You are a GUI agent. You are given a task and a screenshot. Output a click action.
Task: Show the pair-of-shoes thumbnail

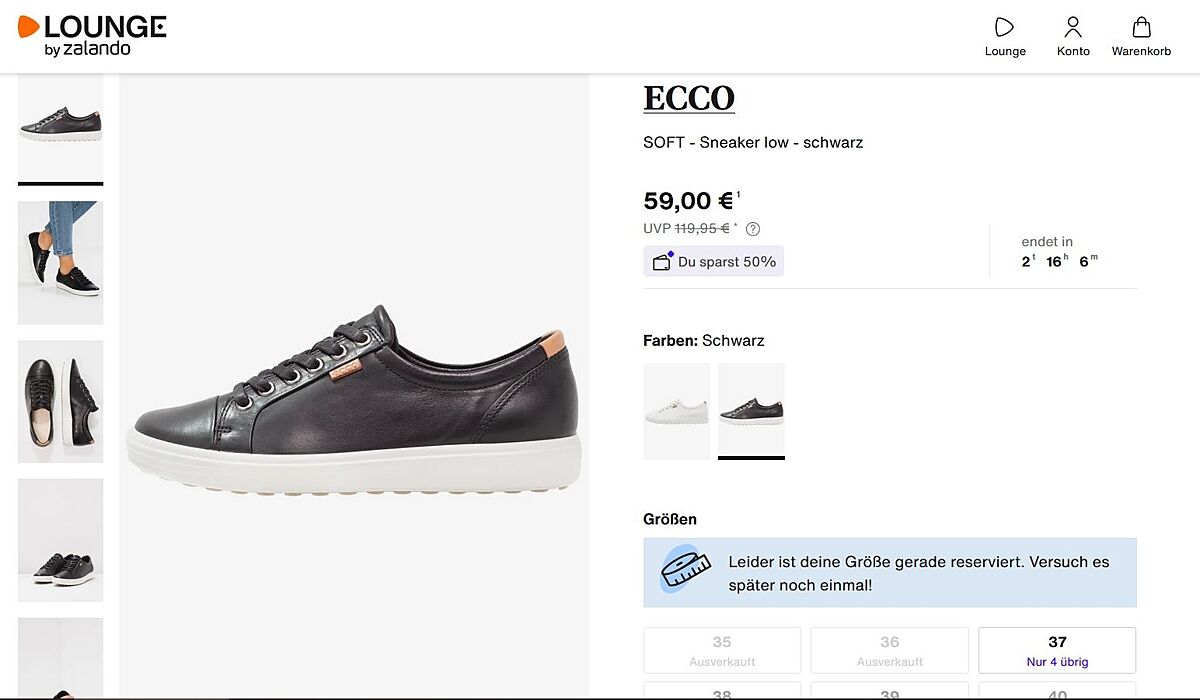(60, 540)
